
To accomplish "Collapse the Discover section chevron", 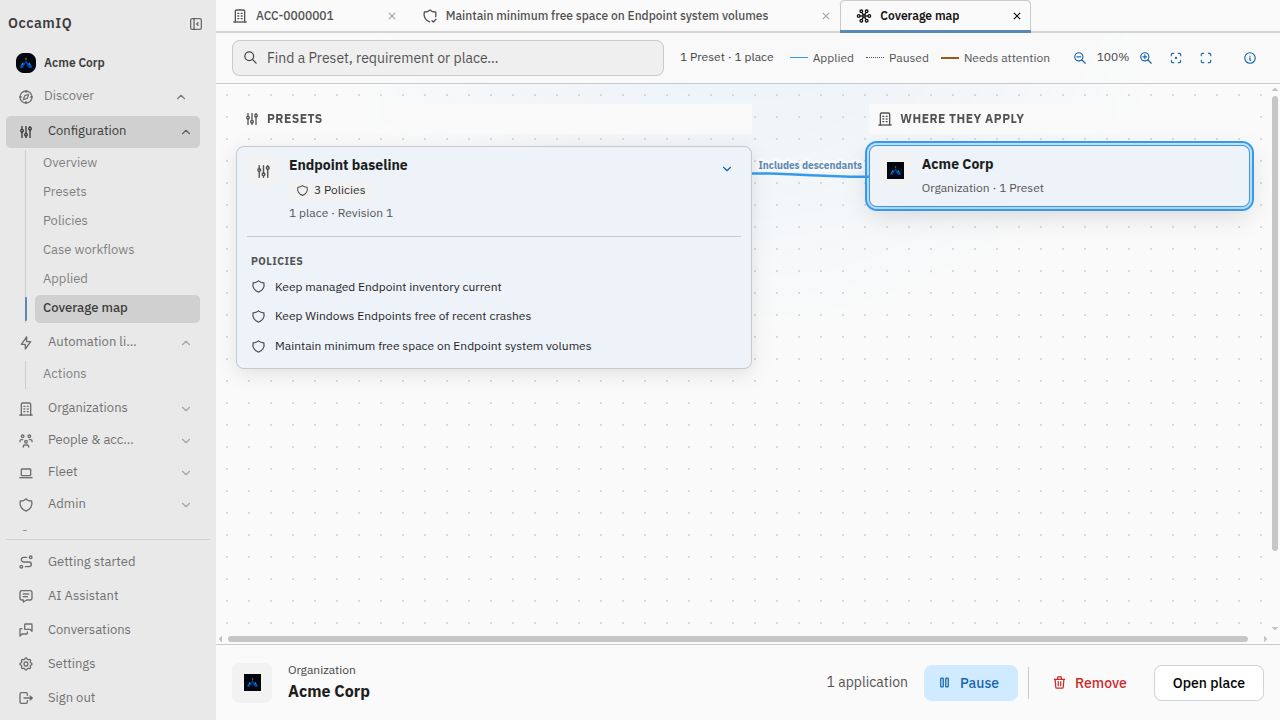I will pos(181,97).
